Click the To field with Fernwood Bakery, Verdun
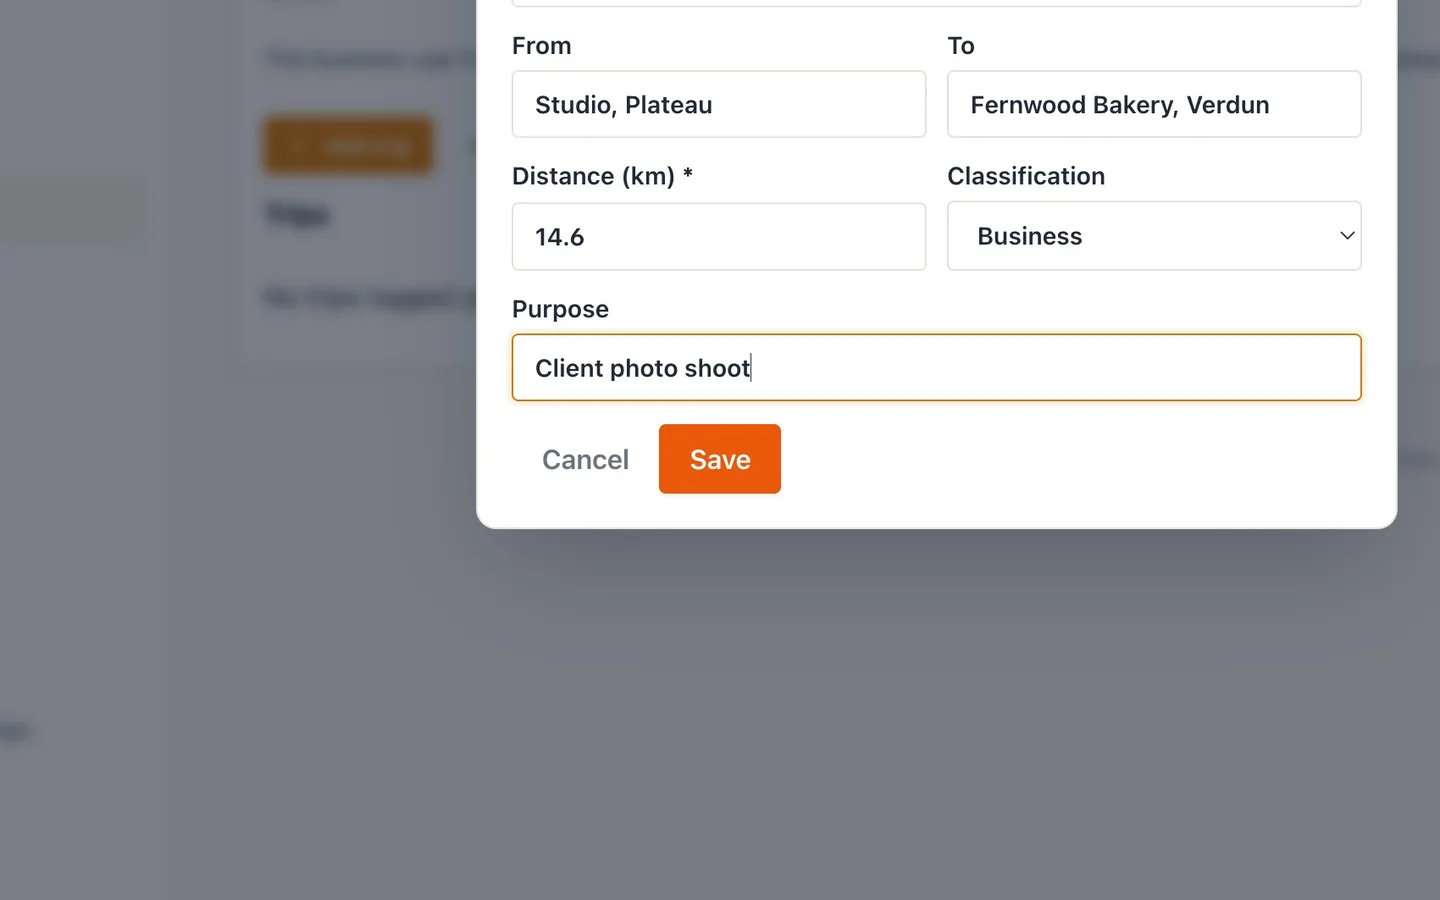The image size is (1440, 900). pos(1154,104)
